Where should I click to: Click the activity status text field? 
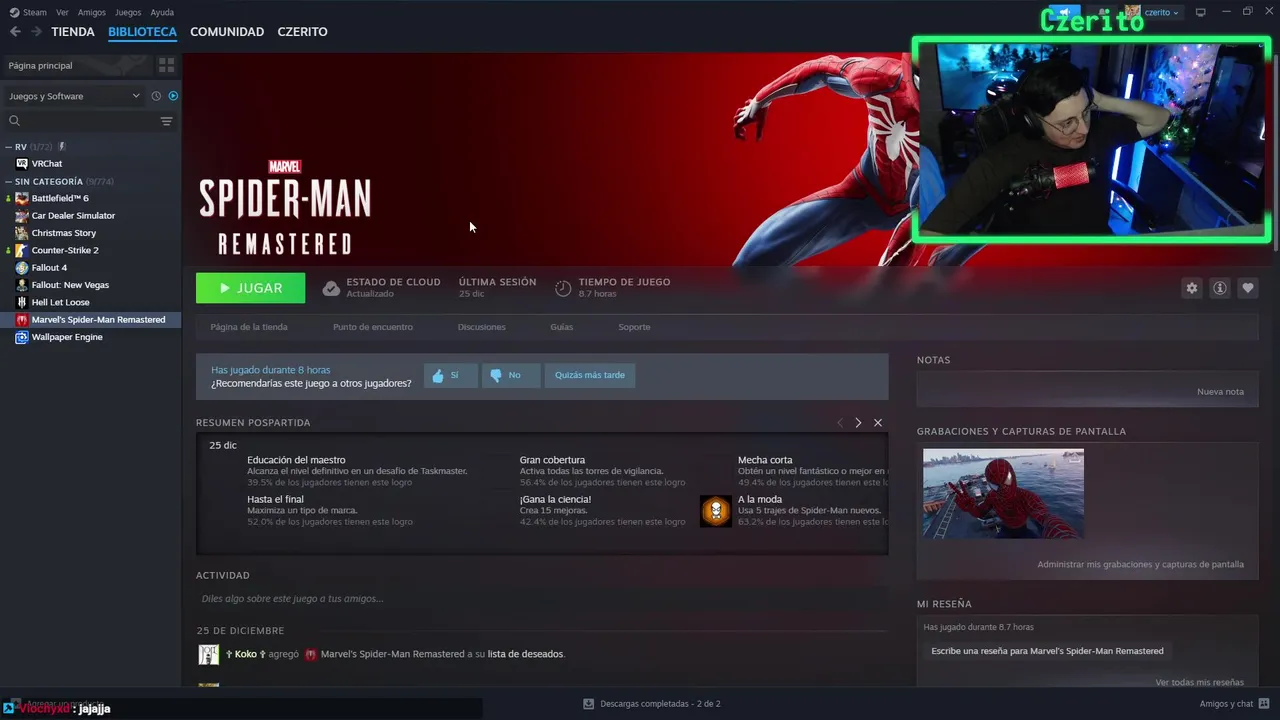(x=541, y=599)
